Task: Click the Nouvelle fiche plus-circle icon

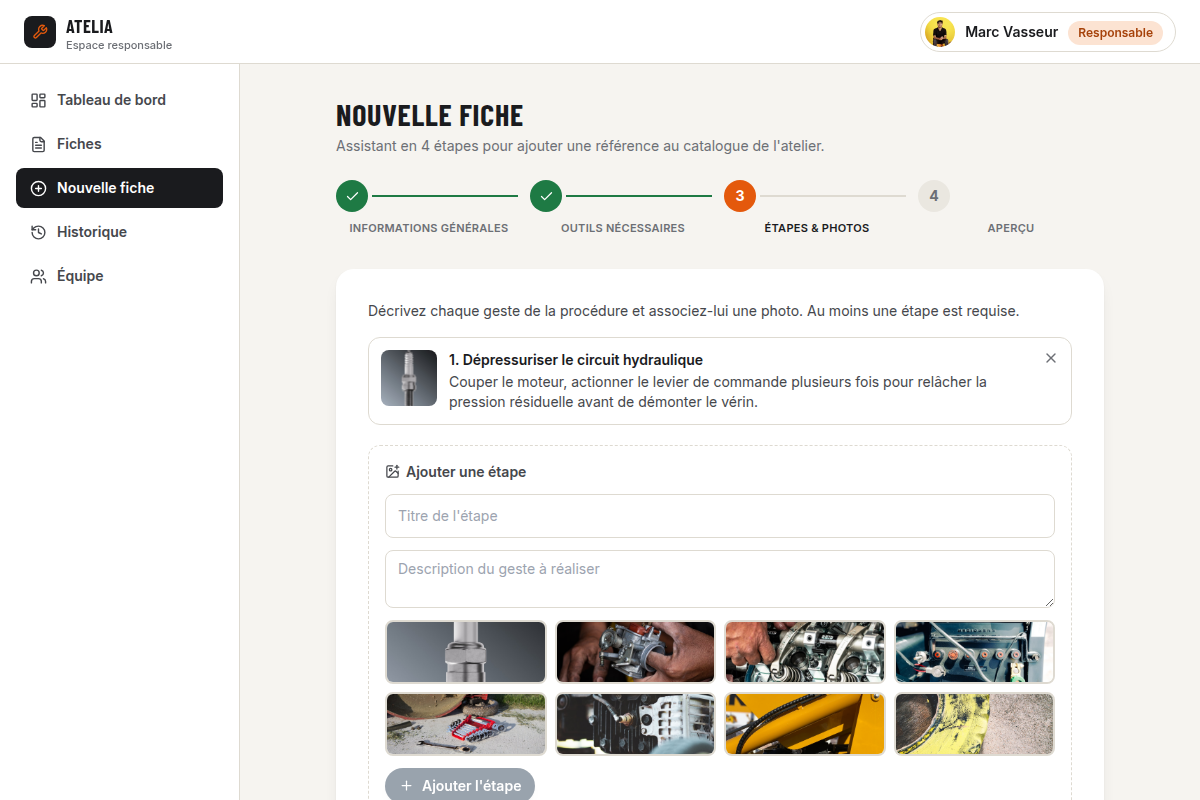Action: tap(38, 188)
